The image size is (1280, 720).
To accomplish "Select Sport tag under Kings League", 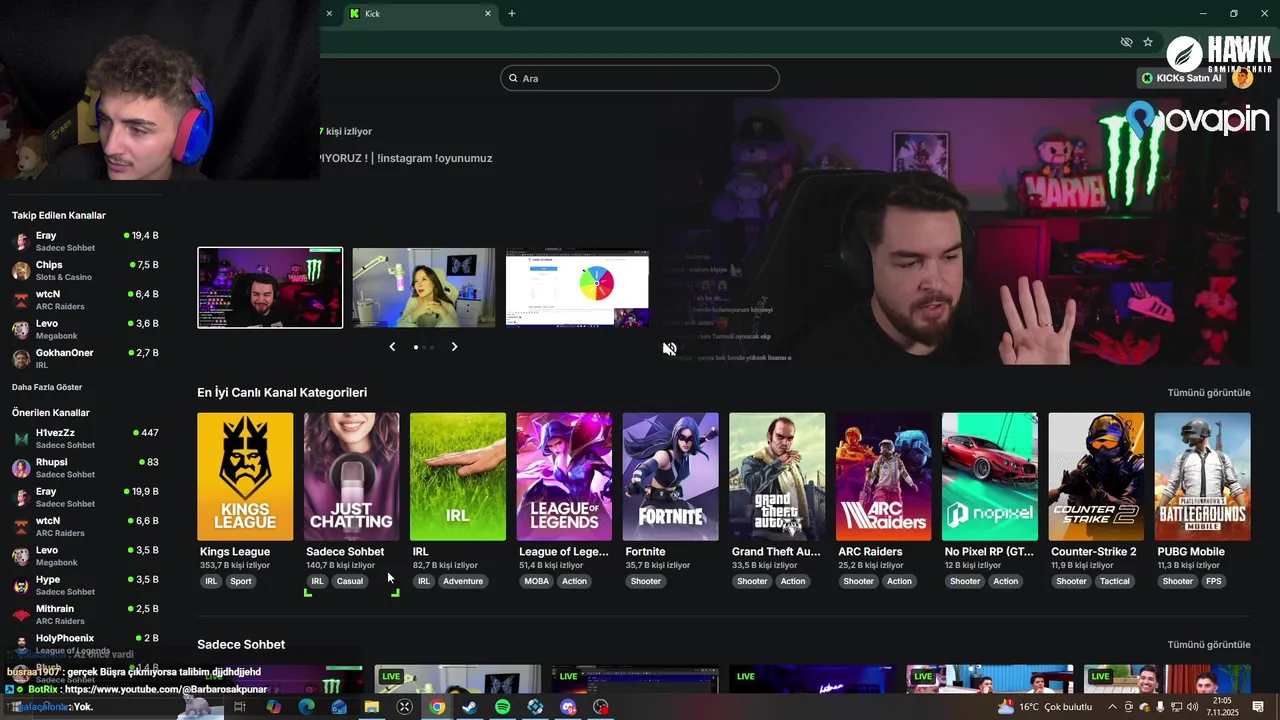I will (x=241, y=581).
